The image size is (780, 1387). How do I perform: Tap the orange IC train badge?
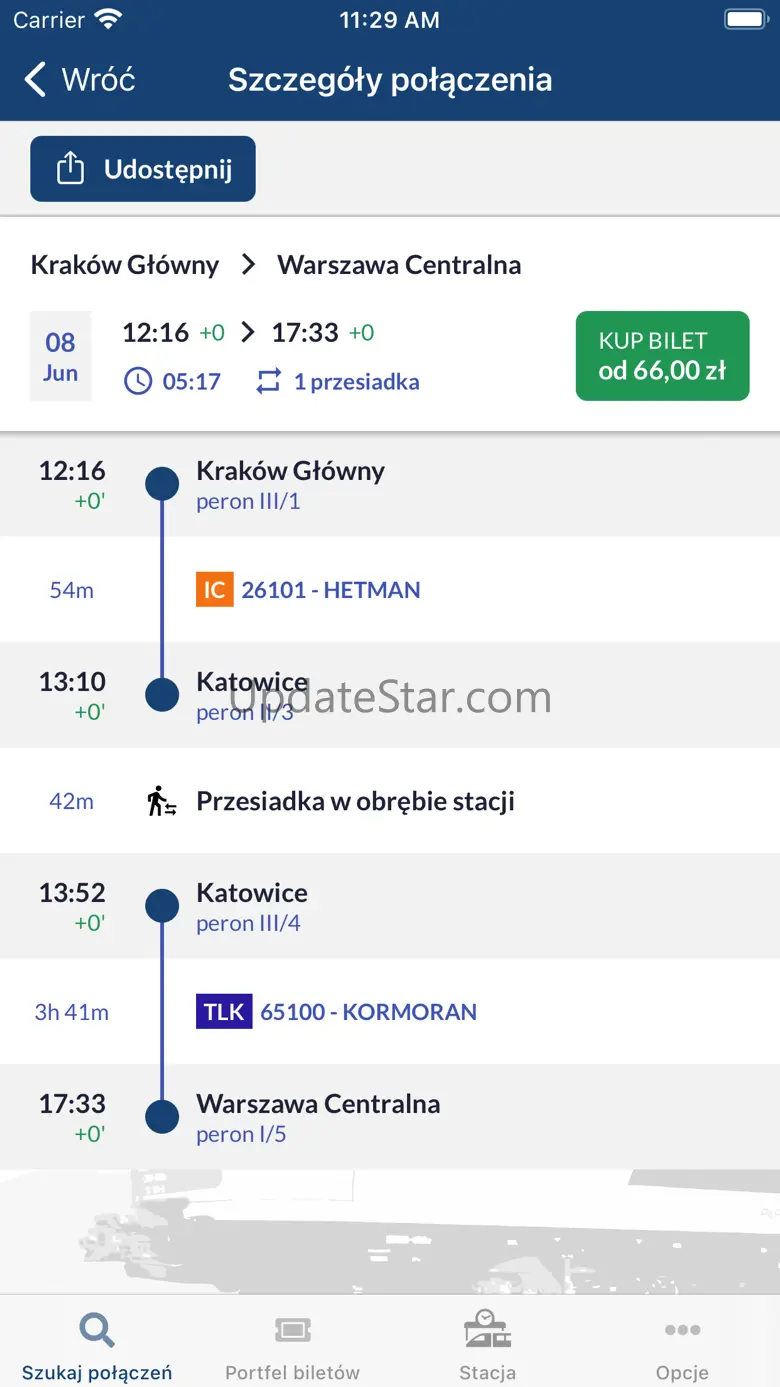pos(214,590)
